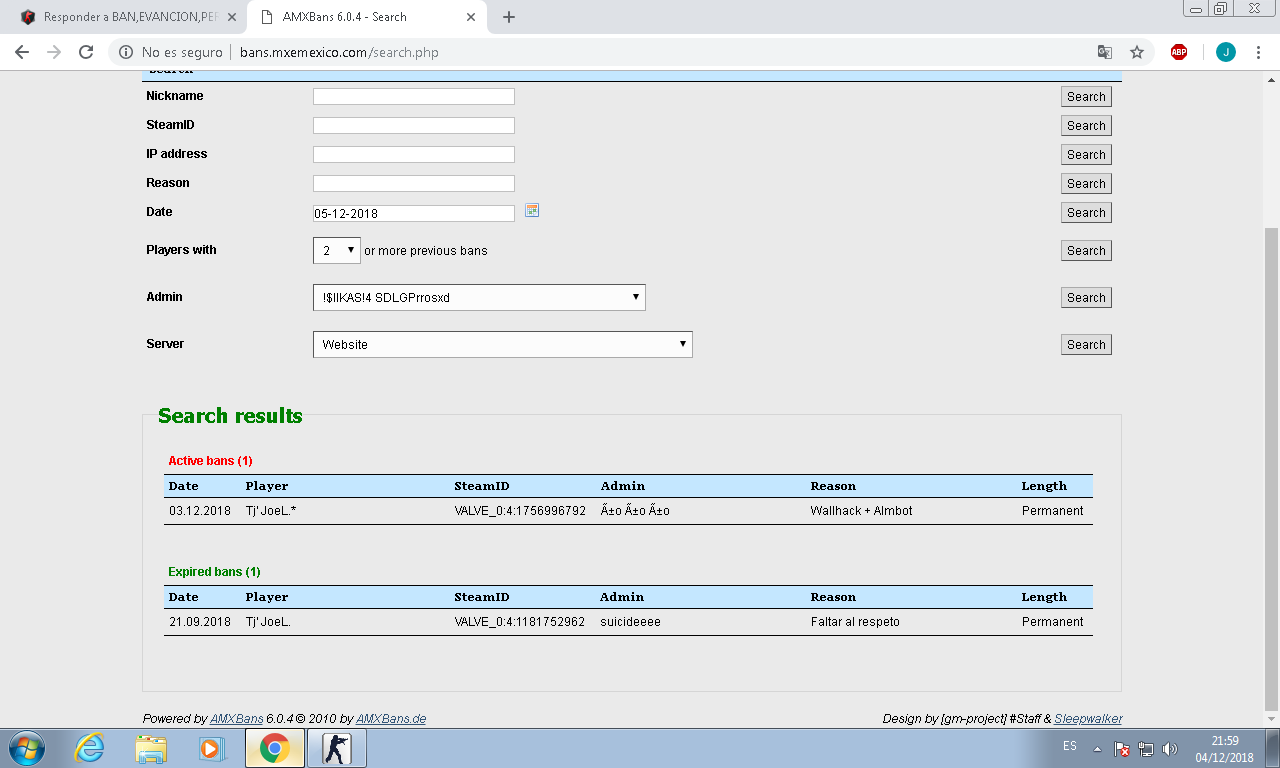Image resolution: width=1280 pixels, height=768 pixels.
Task: Go back to the previous page
Action: (22, 52)
